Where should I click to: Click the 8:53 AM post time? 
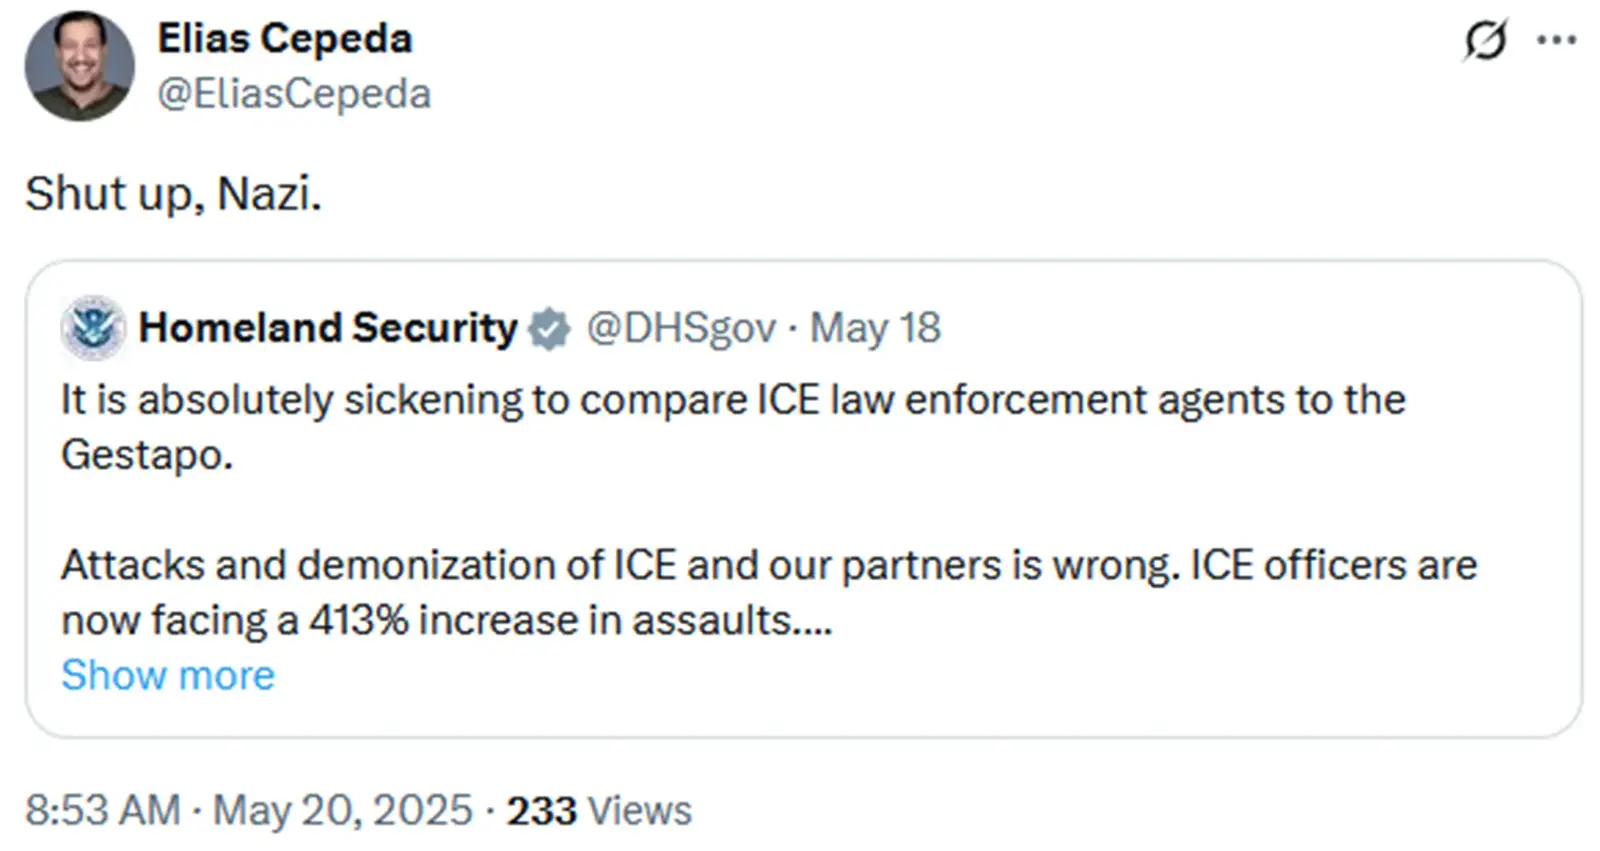[103, 810]
